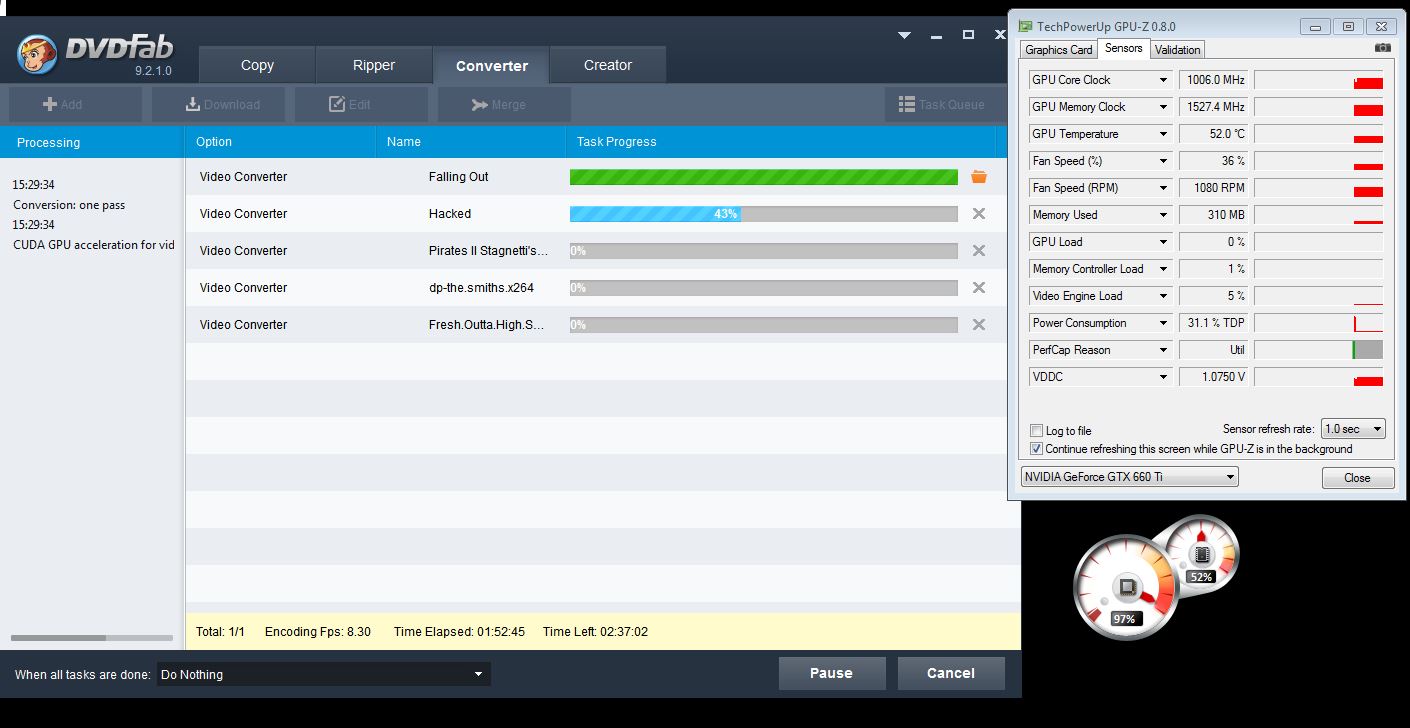Remove the dp-the.smiths.x264 task
The width and height of the screenshot is (1410, 728).
(x=979, y=288)
